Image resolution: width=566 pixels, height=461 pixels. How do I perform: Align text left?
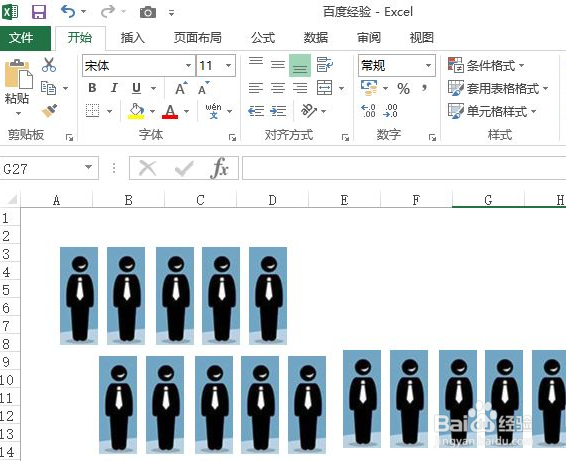point(256,88)
